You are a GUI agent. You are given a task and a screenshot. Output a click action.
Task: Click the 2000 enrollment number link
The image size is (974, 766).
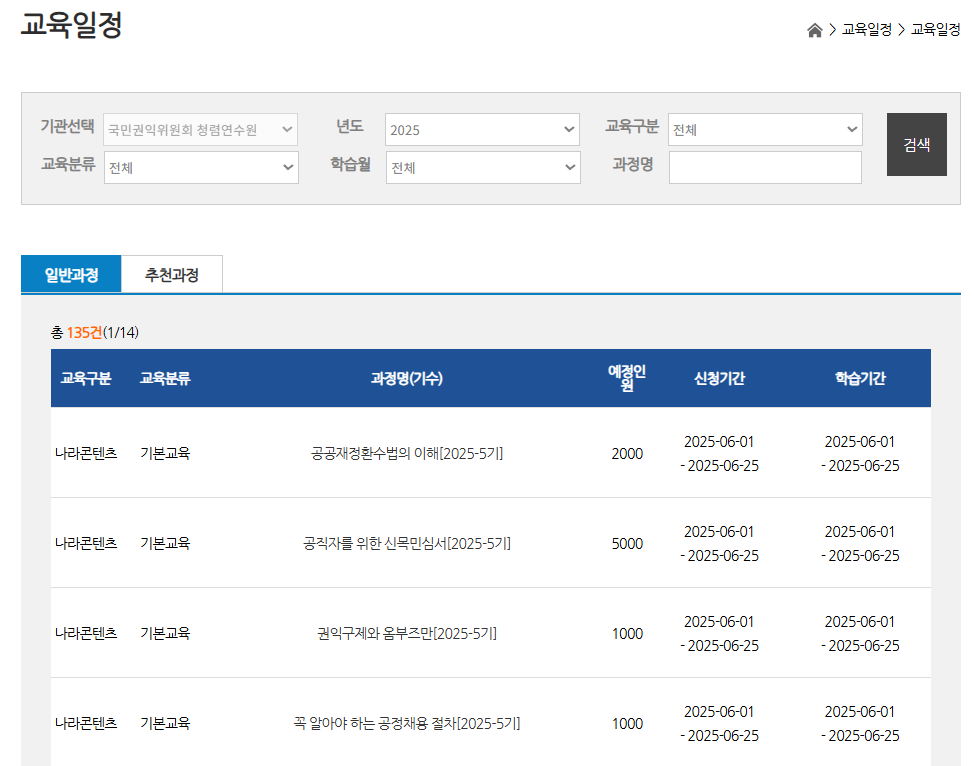pos(627,452)
